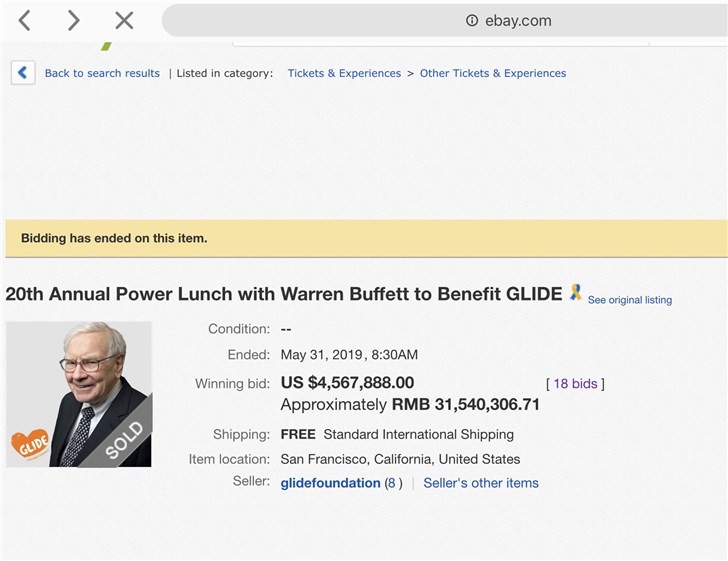Image resolution: width=728 pixels, height=561 pixels.
Task: Click the listing title about Power Lunch
Action: (284, 294)
